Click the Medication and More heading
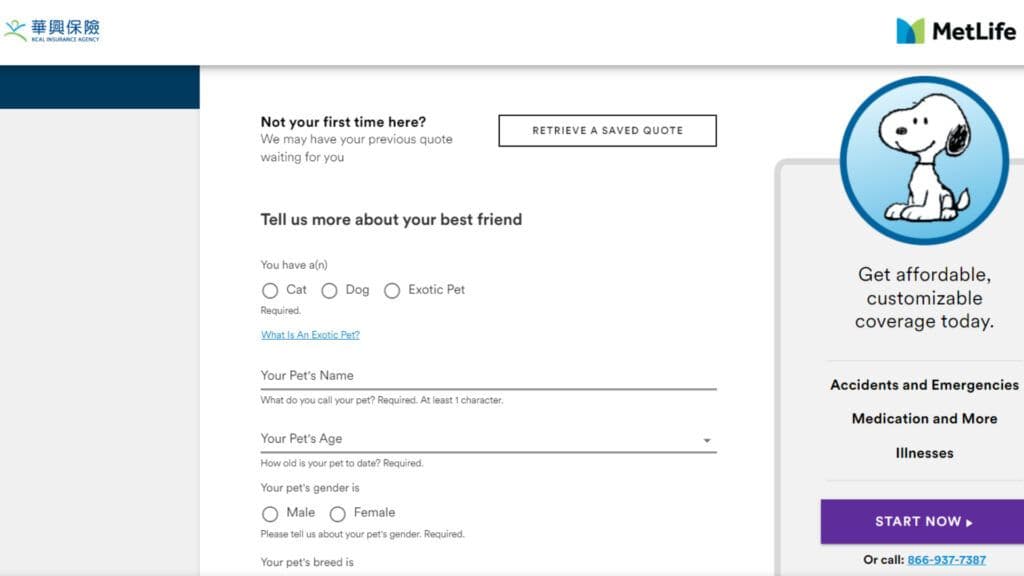This screenshot has height=576, width=1024. click(x=924, y=419)
